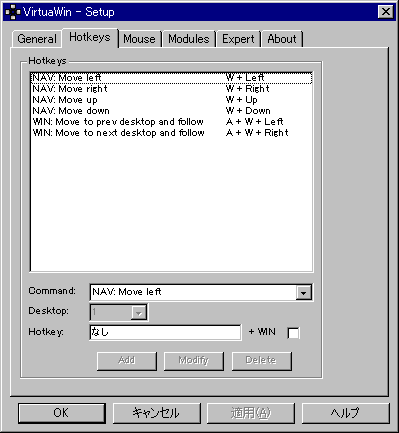Click the Add button
The image size is (399, 433).
127,361
